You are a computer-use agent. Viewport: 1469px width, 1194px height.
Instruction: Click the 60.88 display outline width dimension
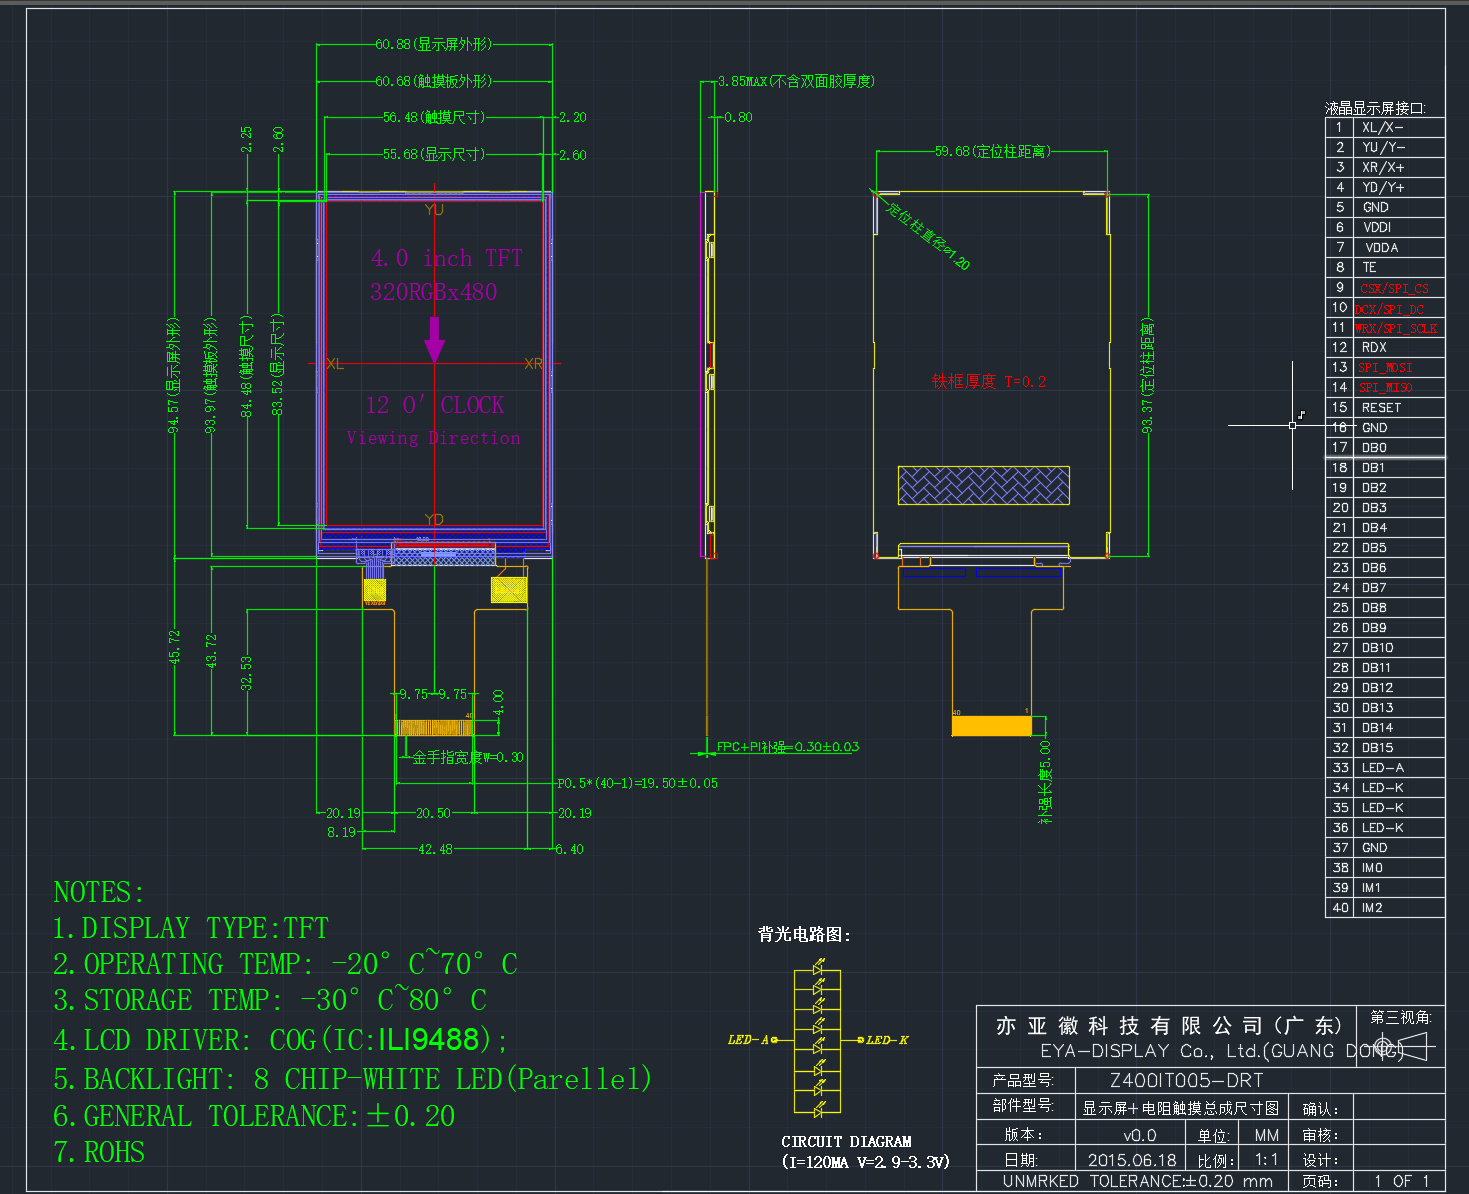[434, 44]
